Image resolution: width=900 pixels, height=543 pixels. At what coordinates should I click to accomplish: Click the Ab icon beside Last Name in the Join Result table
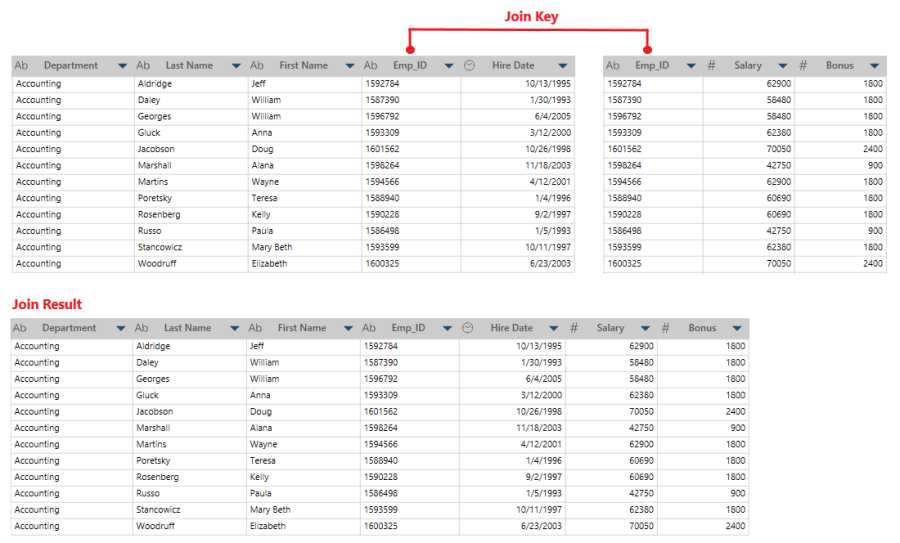[142, 328]
